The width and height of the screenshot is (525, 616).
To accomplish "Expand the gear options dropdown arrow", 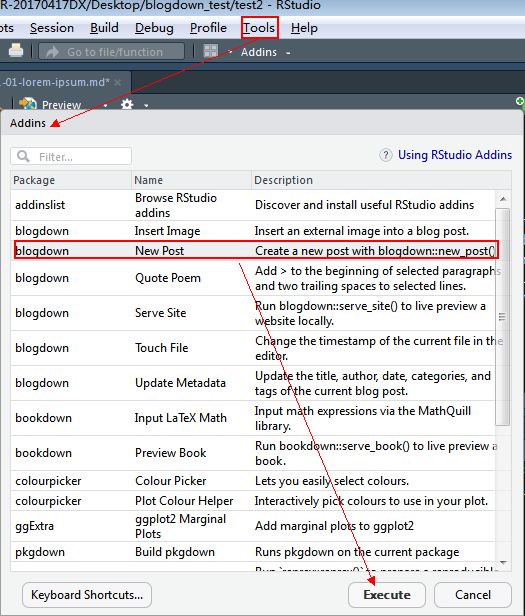I will pos(146,106).
